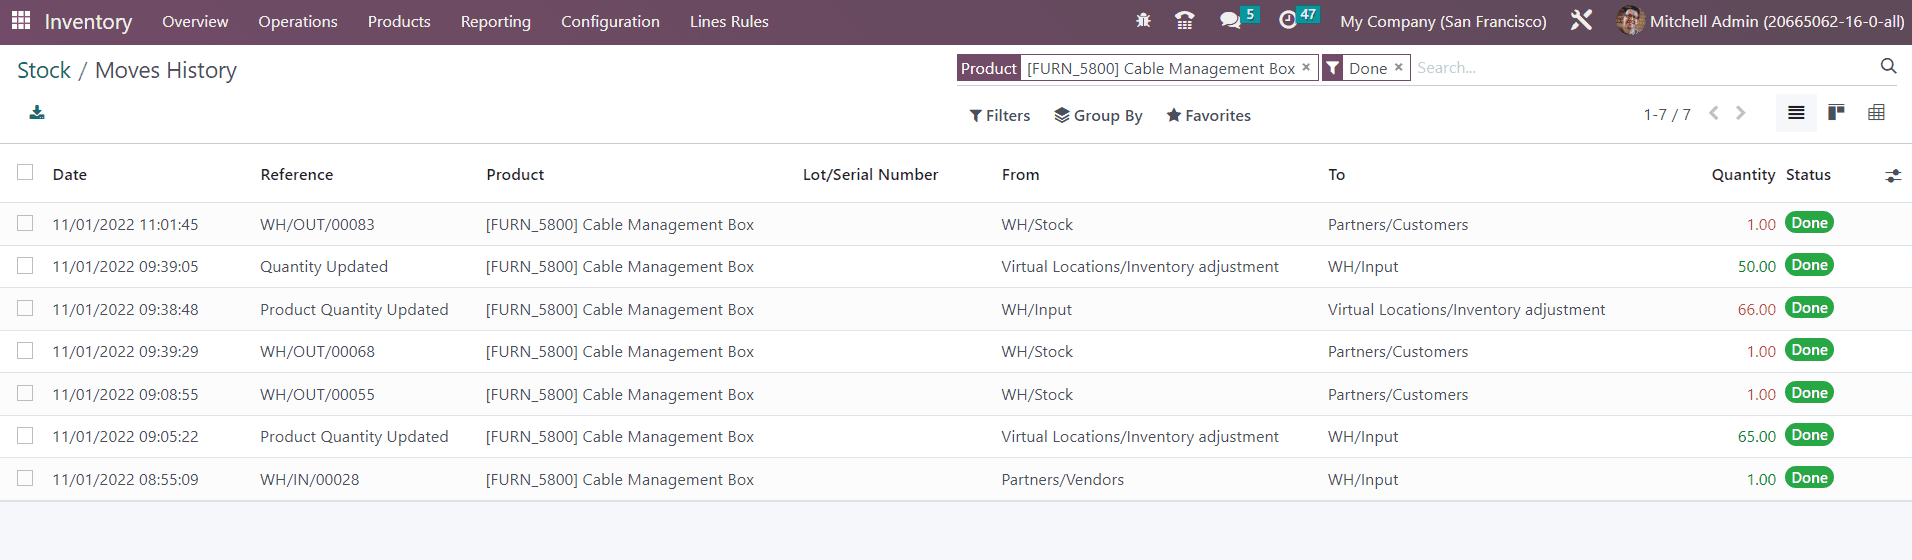The image size is (1912, 560).
Task: Open the Reporting menu
Action: click(x=495, y=22)
